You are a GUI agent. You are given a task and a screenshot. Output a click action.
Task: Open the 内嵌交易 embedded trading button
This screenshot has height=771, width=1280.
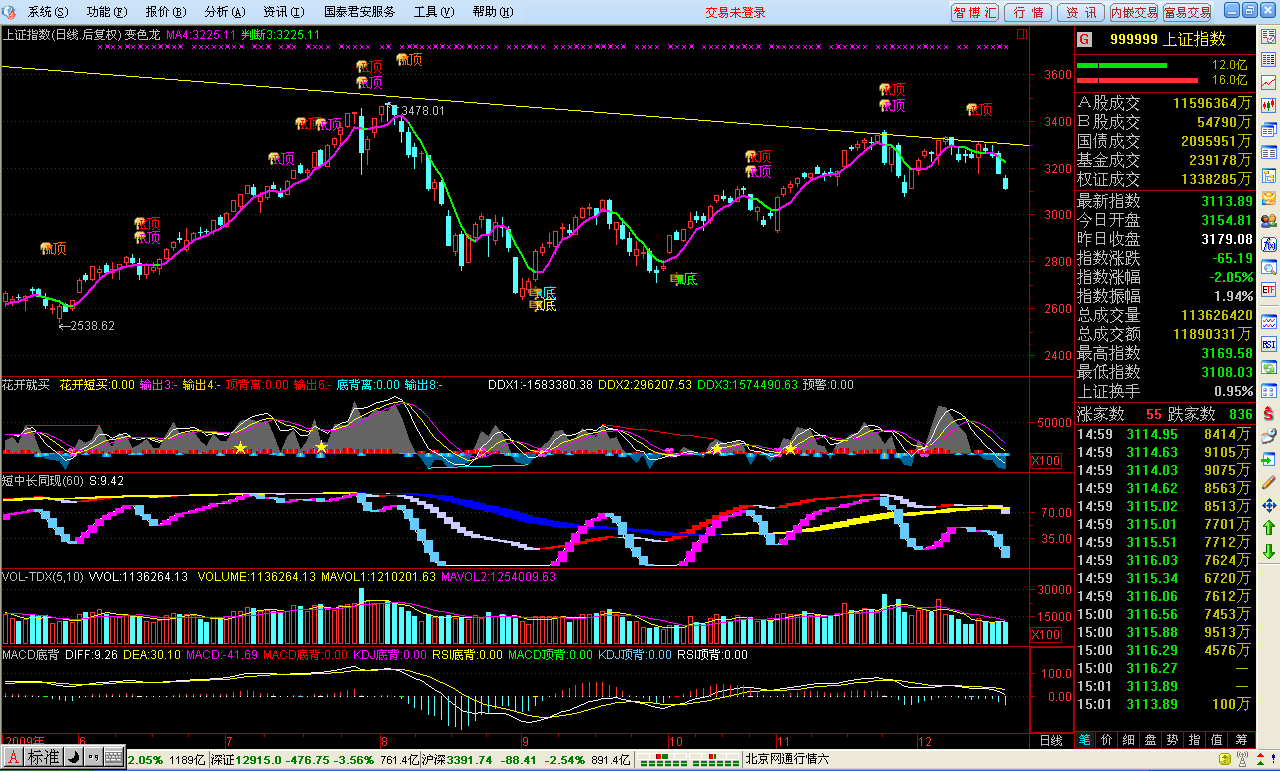coord(1134,12)
